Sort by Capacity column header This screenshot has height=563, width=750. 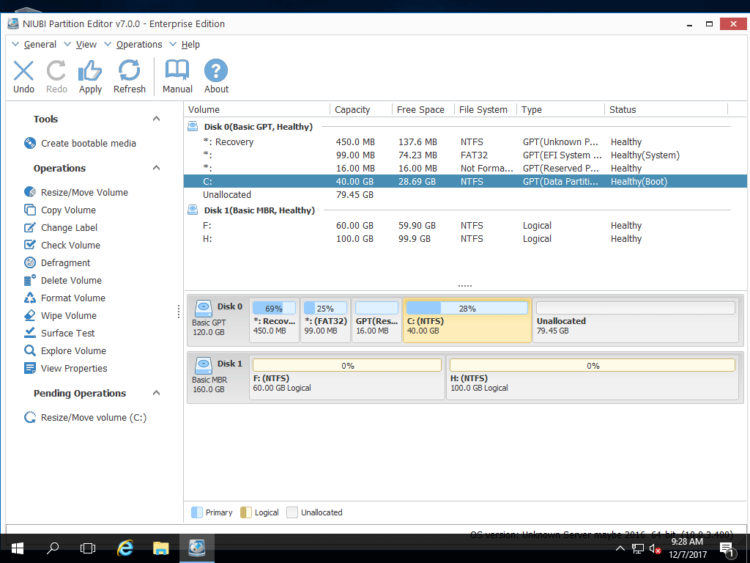click(361, 110)
